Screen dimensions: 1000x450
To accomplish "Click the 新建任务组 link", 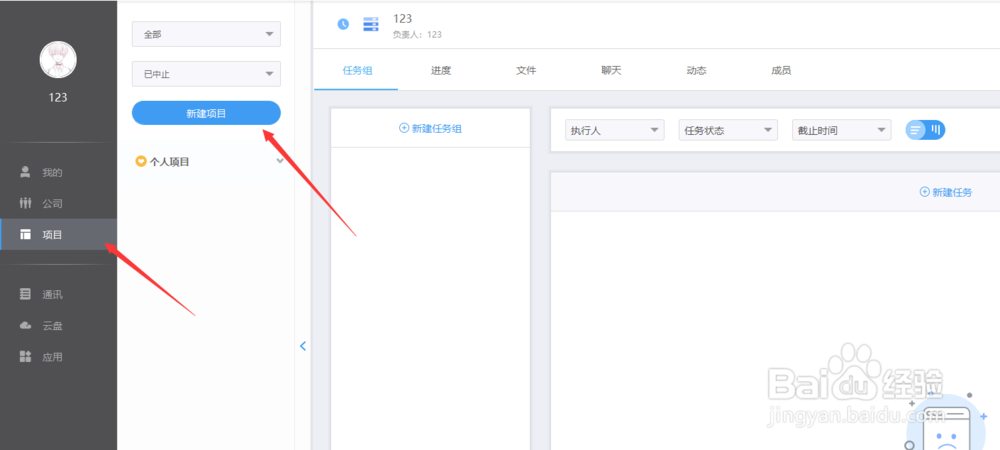I will click(x=430, y=128).
